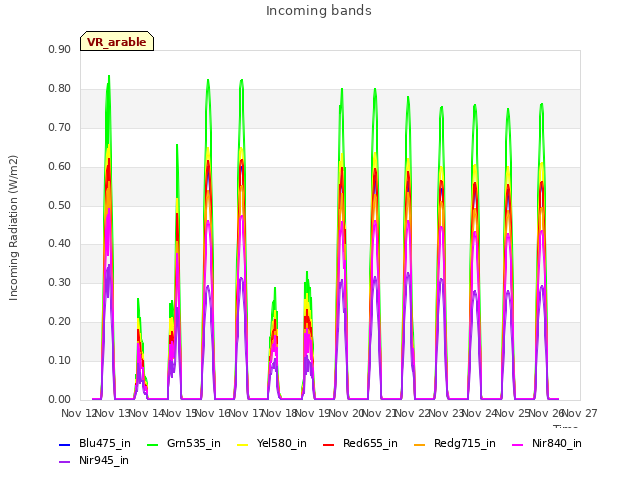This screenshot has width=640, height=480.
Task: Click the Nov 27 x-axis date label
Action: pos(581,413)
